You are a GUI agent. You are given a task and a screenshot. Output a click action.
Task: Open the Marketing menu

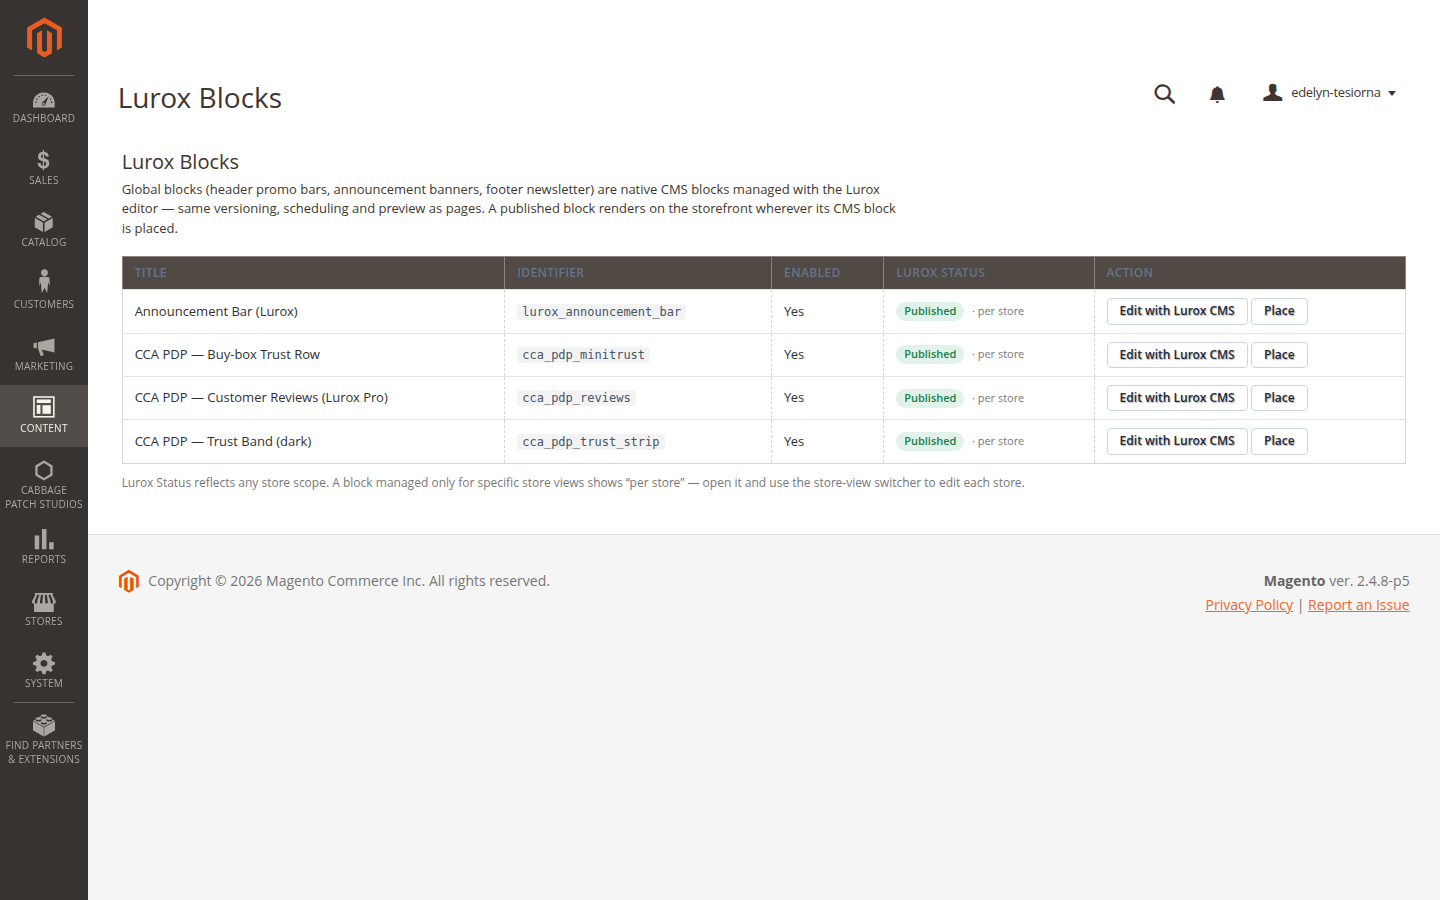(x=44, y=354)
